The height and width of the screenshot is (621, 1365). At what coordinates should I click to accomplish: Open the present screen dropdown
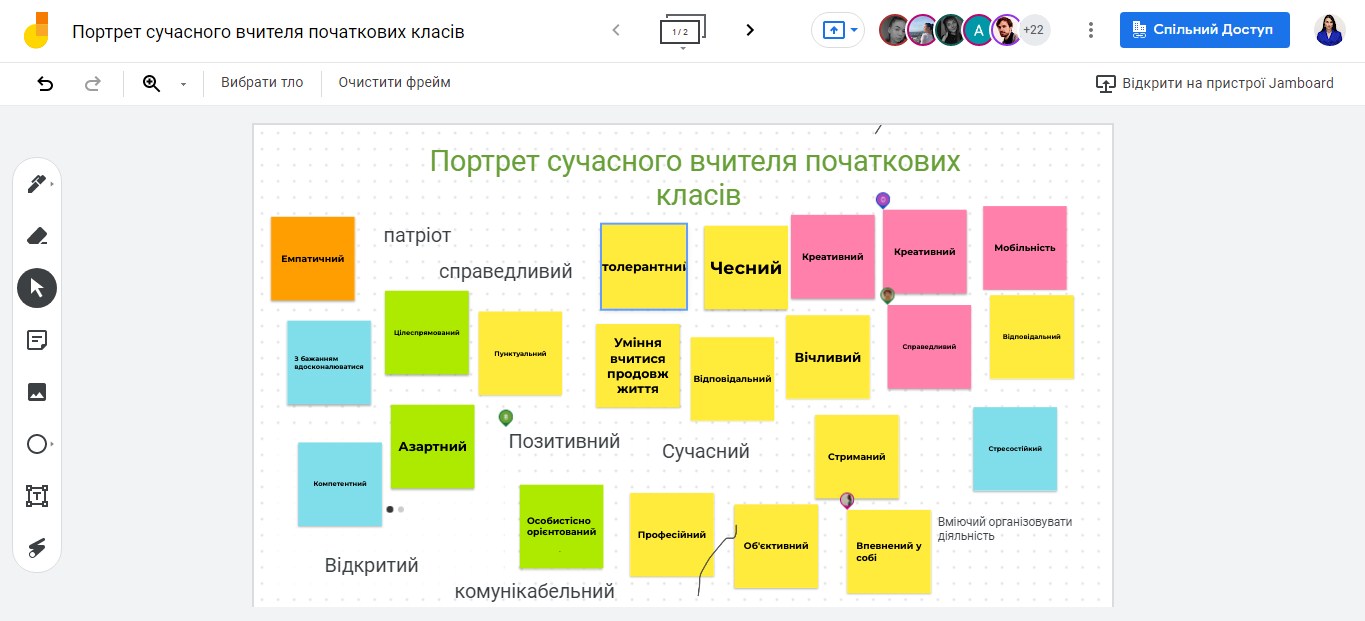click(x=854, y=31)
